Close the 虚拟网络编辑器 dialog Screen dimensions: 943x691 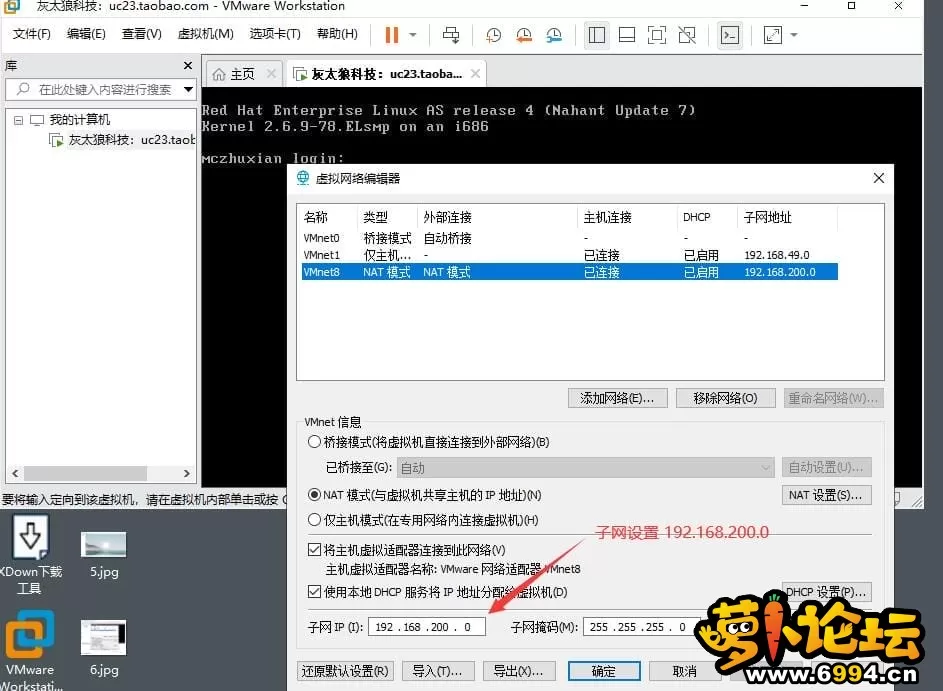pos(879,178)
